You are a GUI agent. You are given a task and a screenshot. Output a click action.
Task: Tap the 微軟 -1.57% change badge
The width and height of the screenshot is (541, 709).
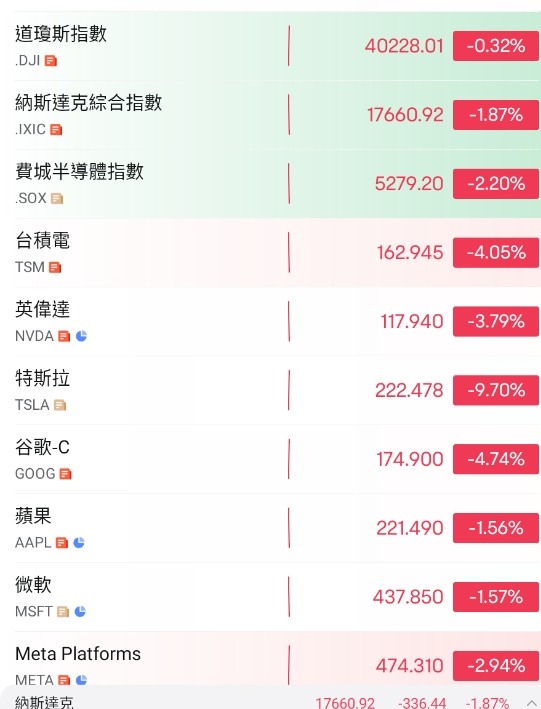496,597
